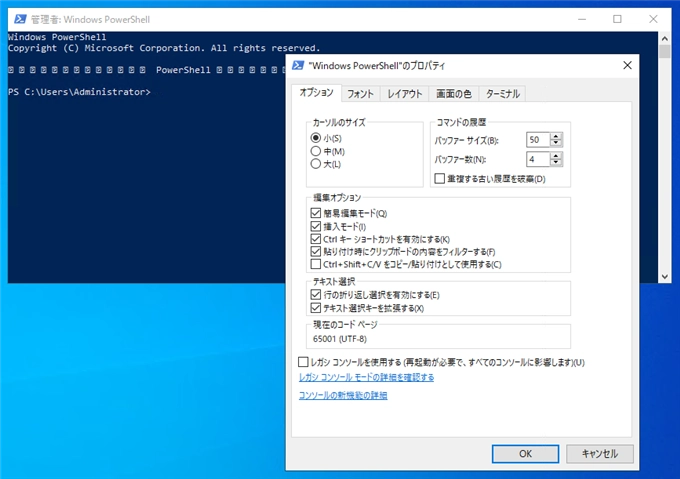Click scroll up arrow in PowerShell window
Image resolution: width=680 pixels, height=479 pixels.
pyautogui.click(x=665, y=38)
